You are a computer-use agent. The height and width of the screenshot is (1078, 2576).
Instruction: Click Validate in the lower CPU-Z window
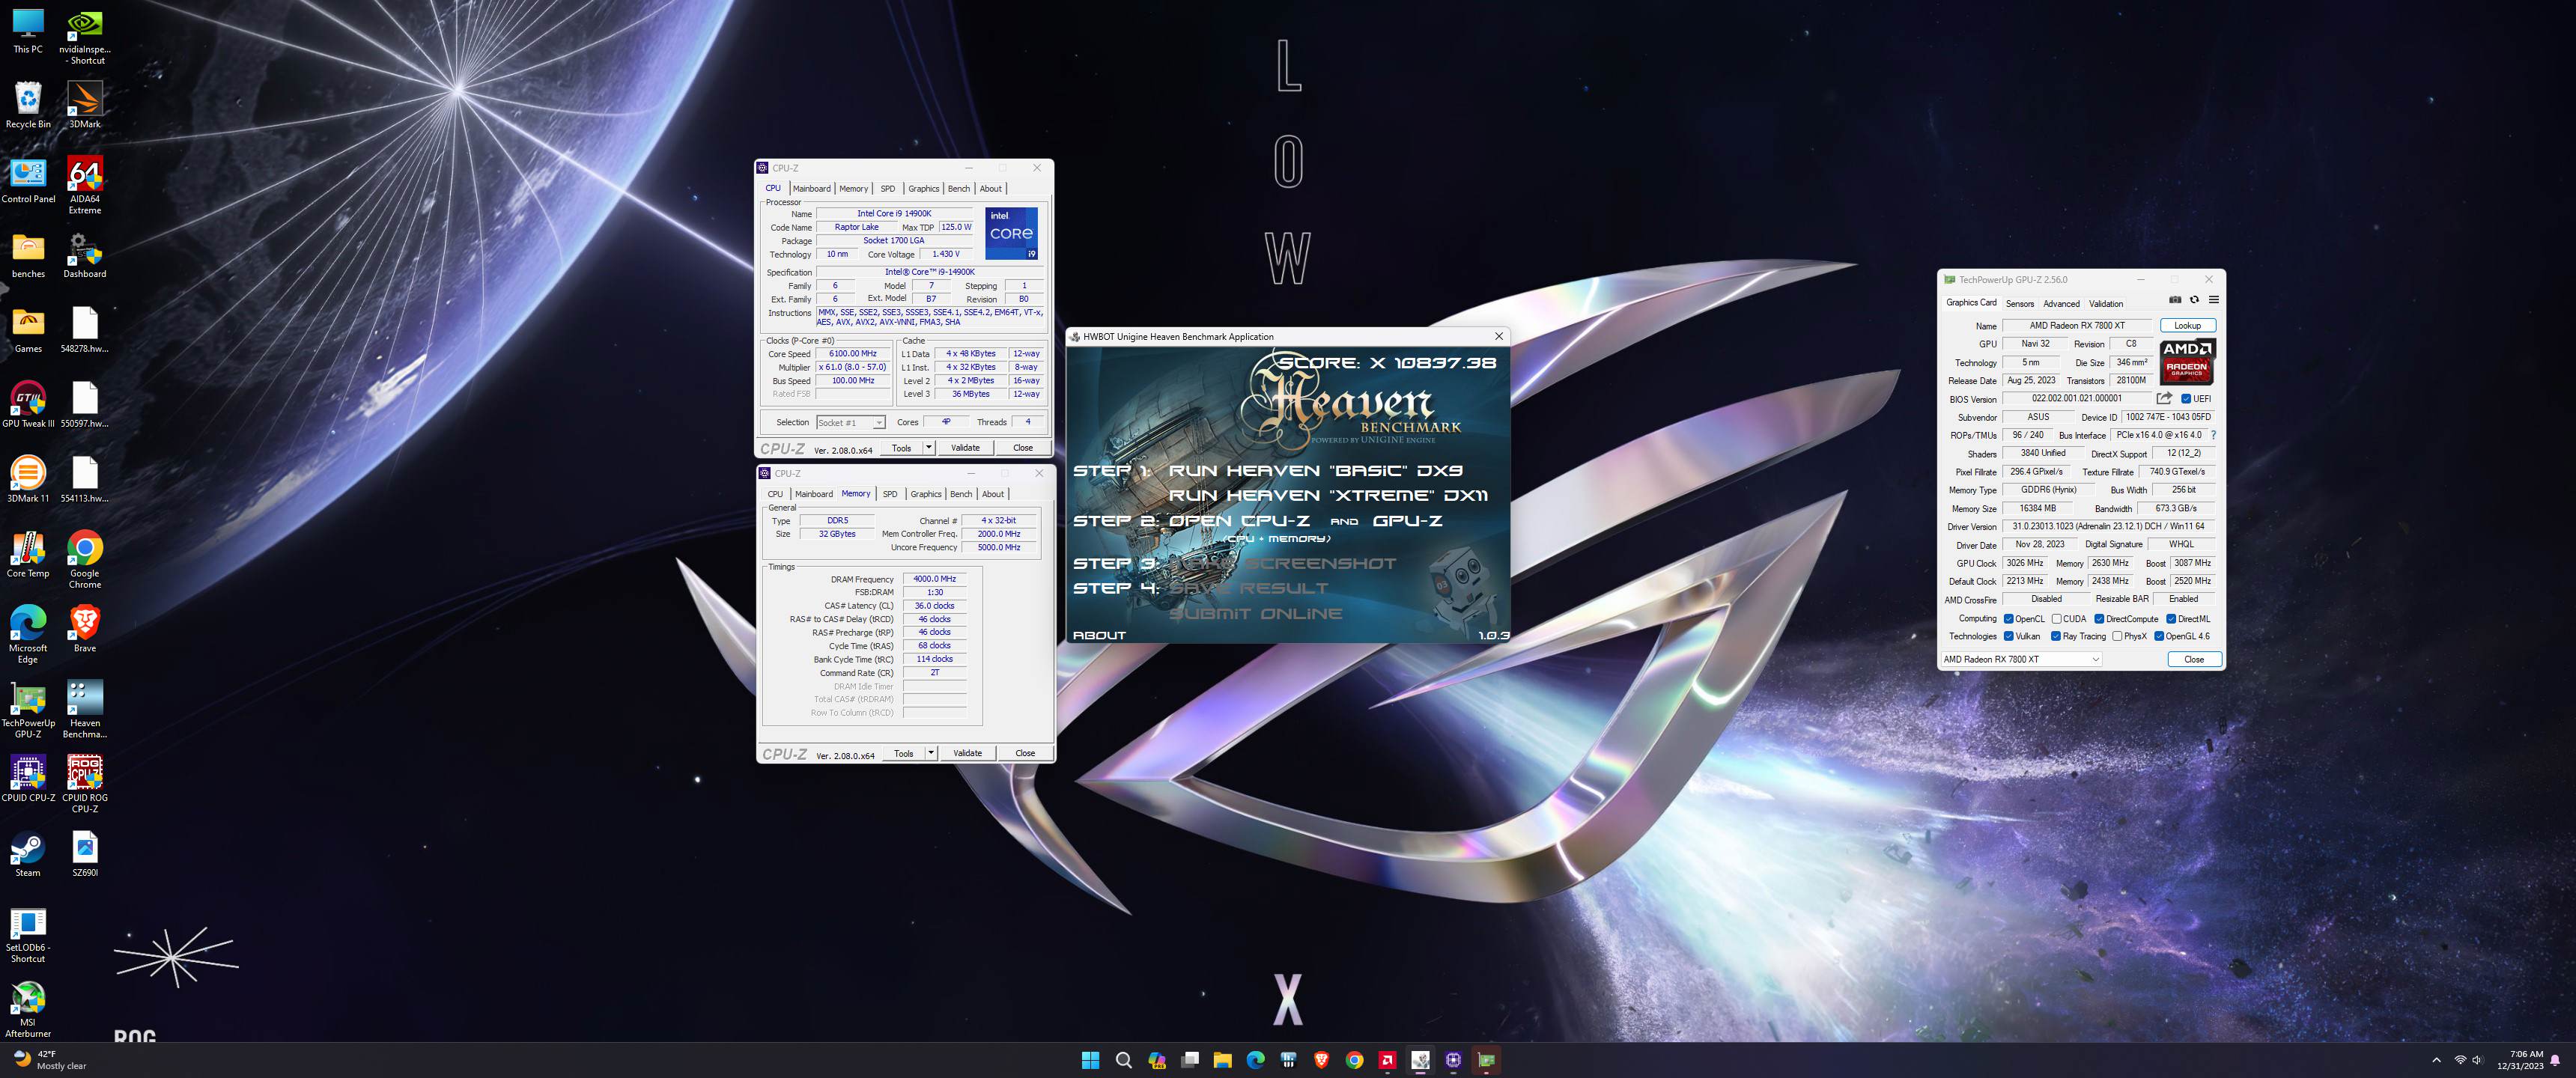click(967, 753)
